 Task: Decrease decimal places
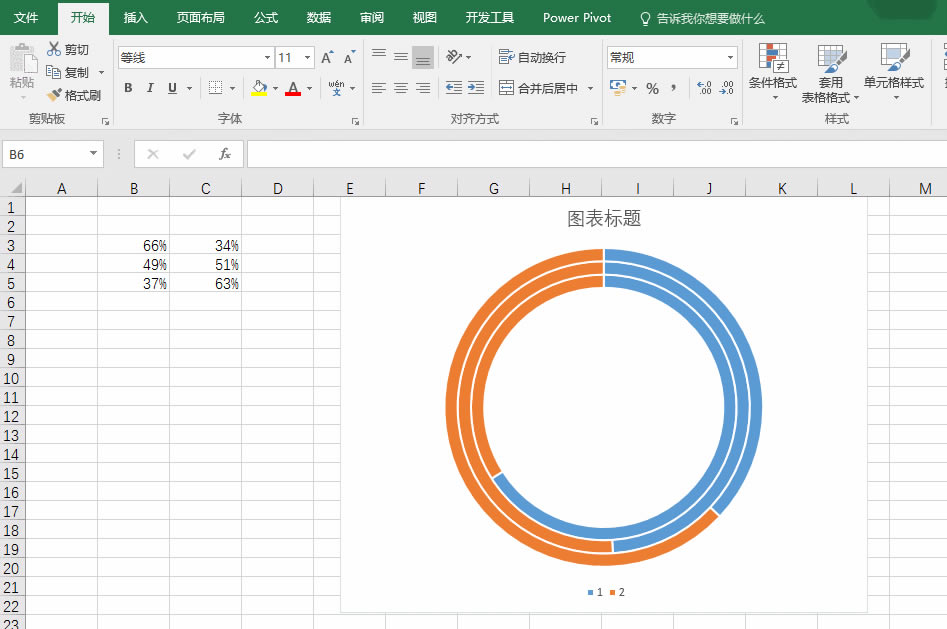727,88
